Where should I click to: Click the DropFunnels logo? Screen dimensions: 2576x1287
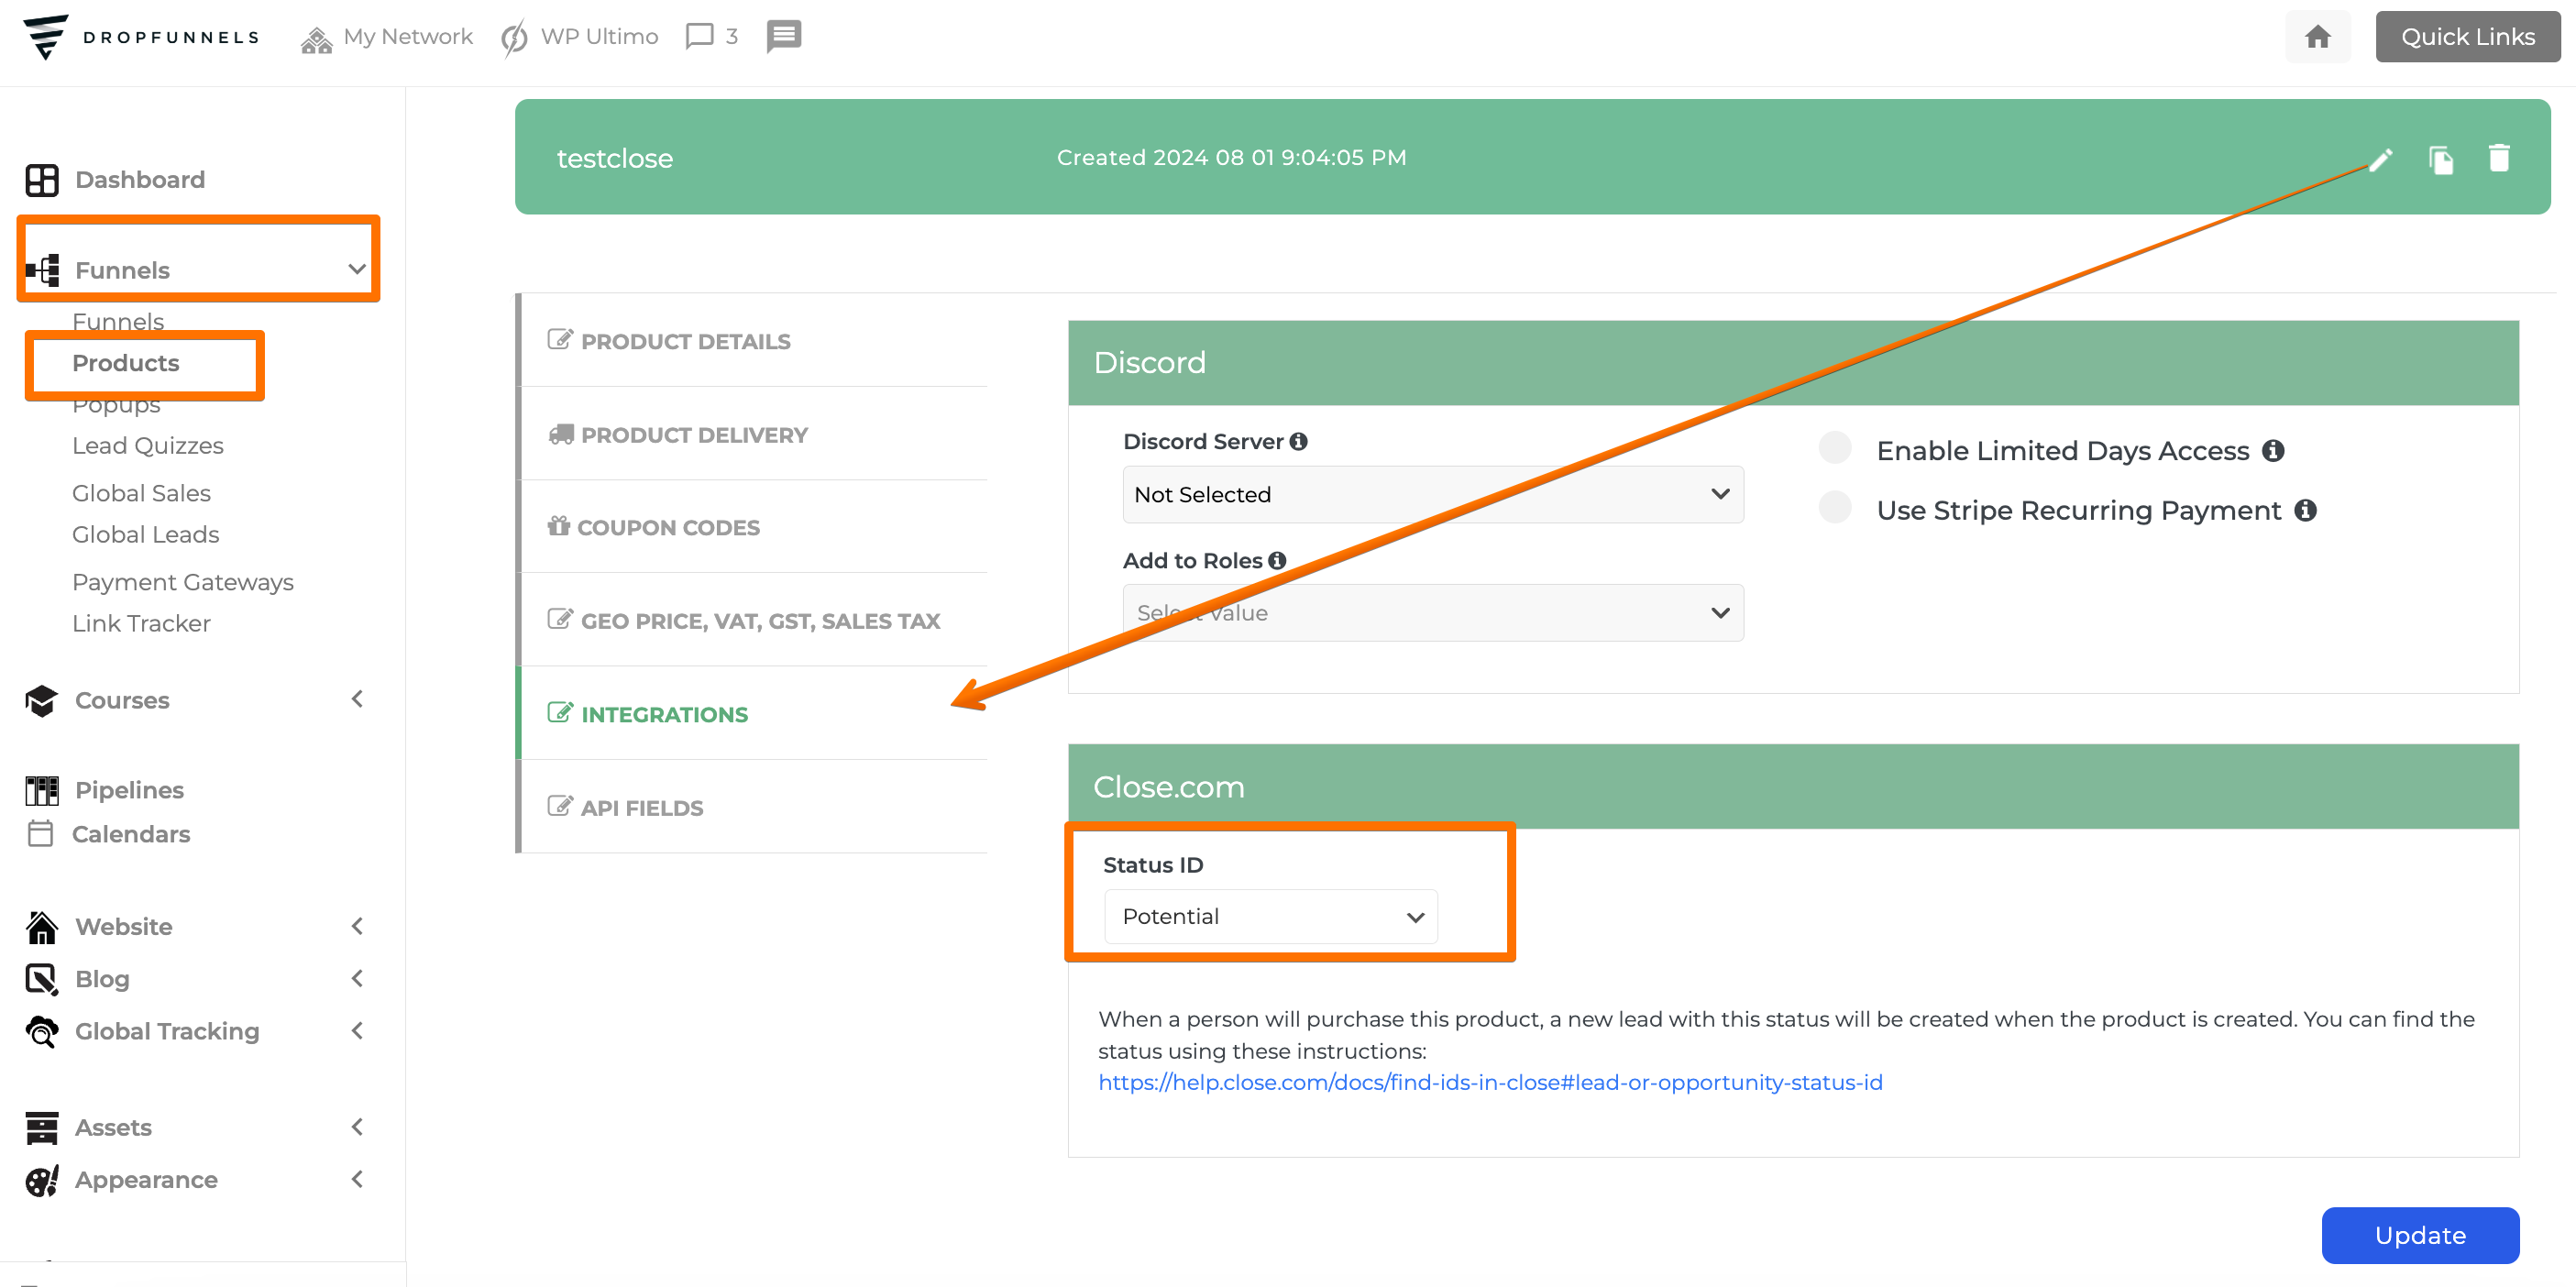point(141,37)
